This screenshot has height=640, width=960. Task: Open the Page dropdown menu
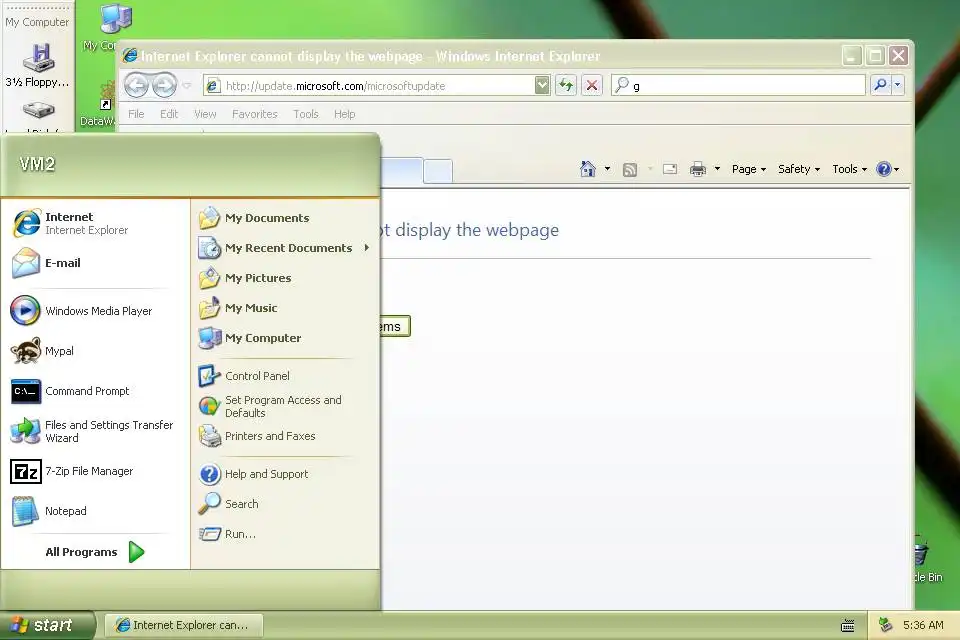749,169
